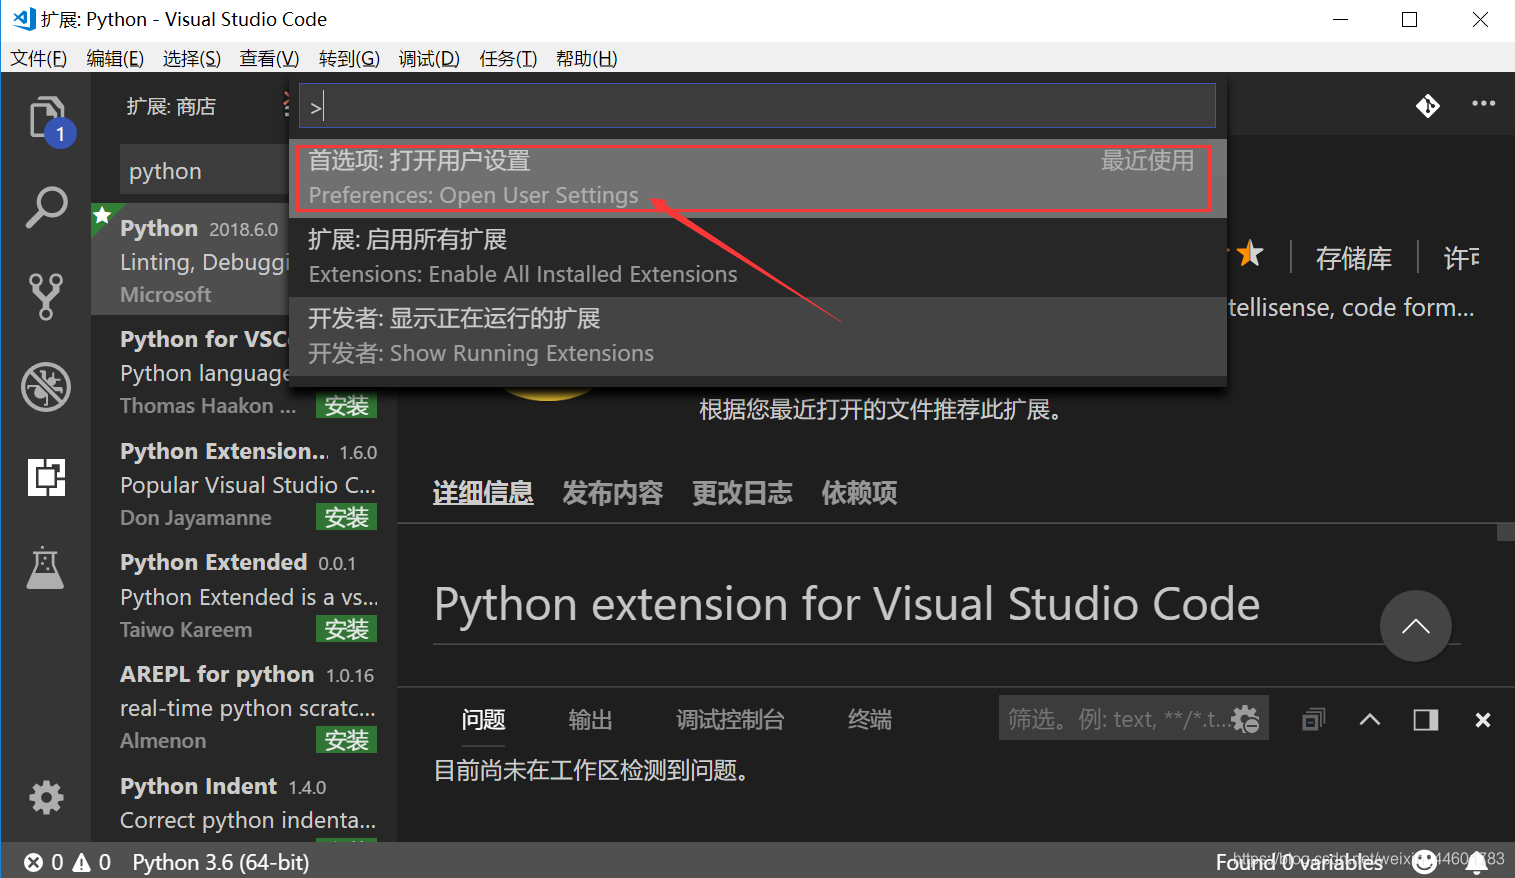Select the Python 2018.6.0 Microsoft extension

[x=191, y=260]
